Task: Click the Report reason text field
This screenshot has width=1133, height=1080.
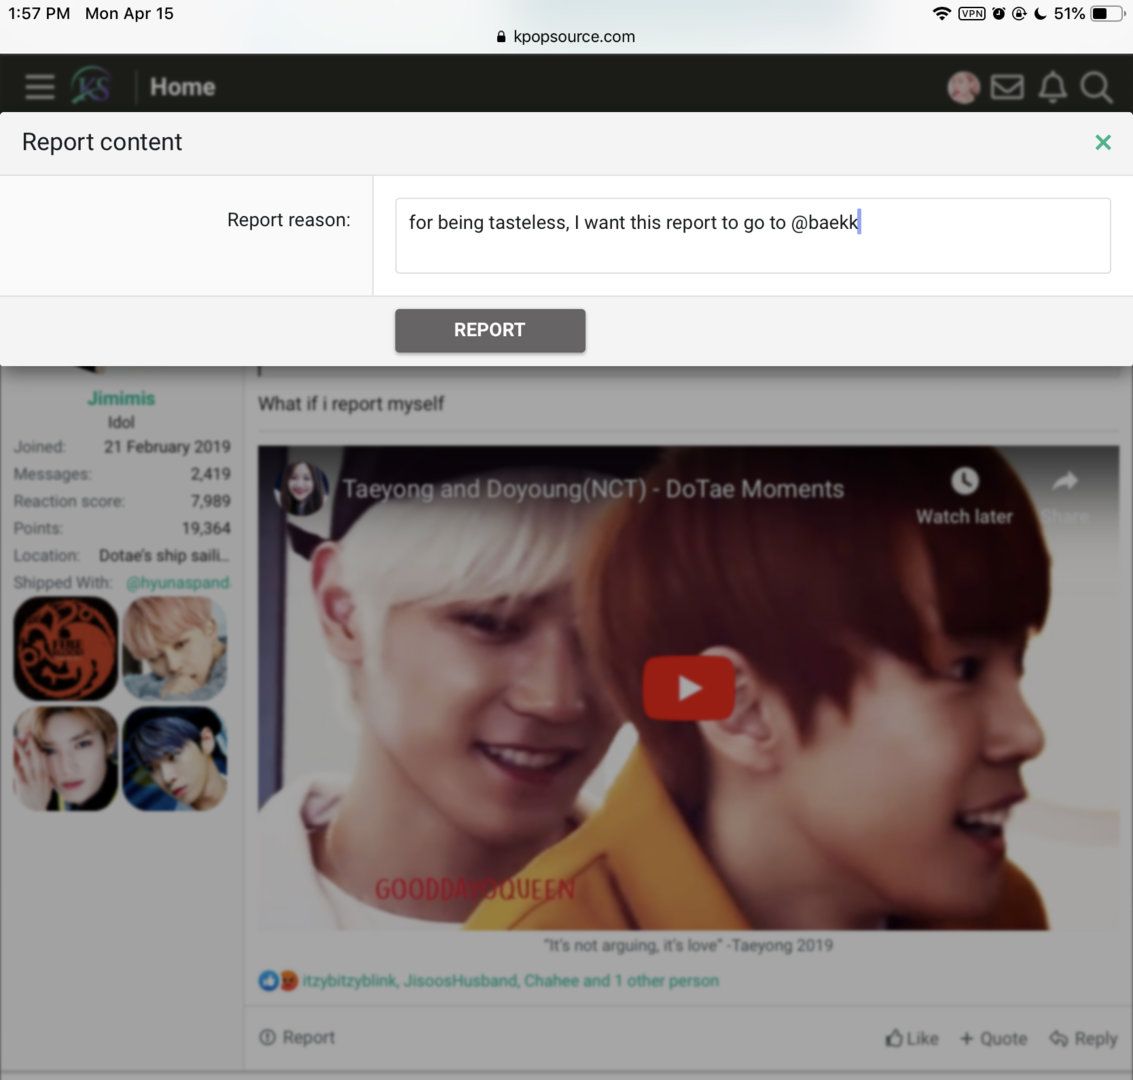Action: (x=752, y=236)
